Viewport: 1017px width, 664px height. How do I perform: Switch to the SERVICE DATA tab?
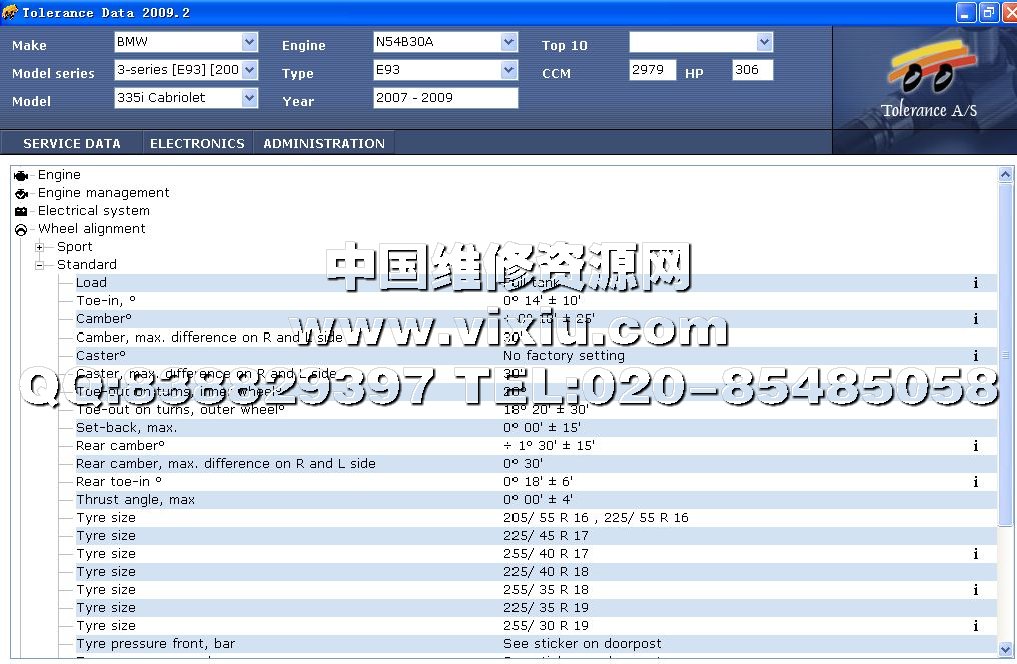click(x=72, y=143)
